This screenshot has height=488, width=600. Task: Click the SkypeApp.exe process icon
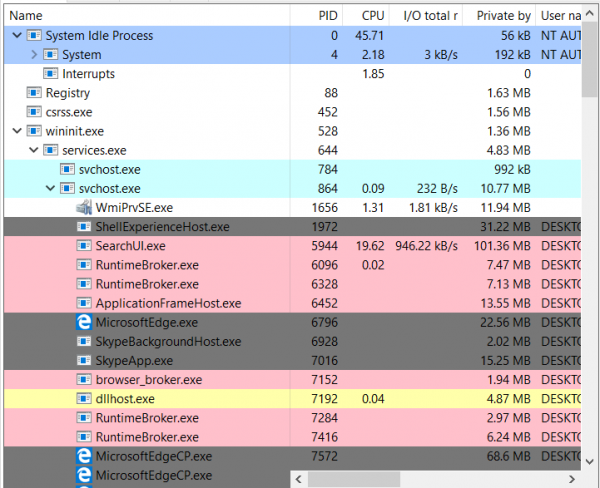point(85,360)
